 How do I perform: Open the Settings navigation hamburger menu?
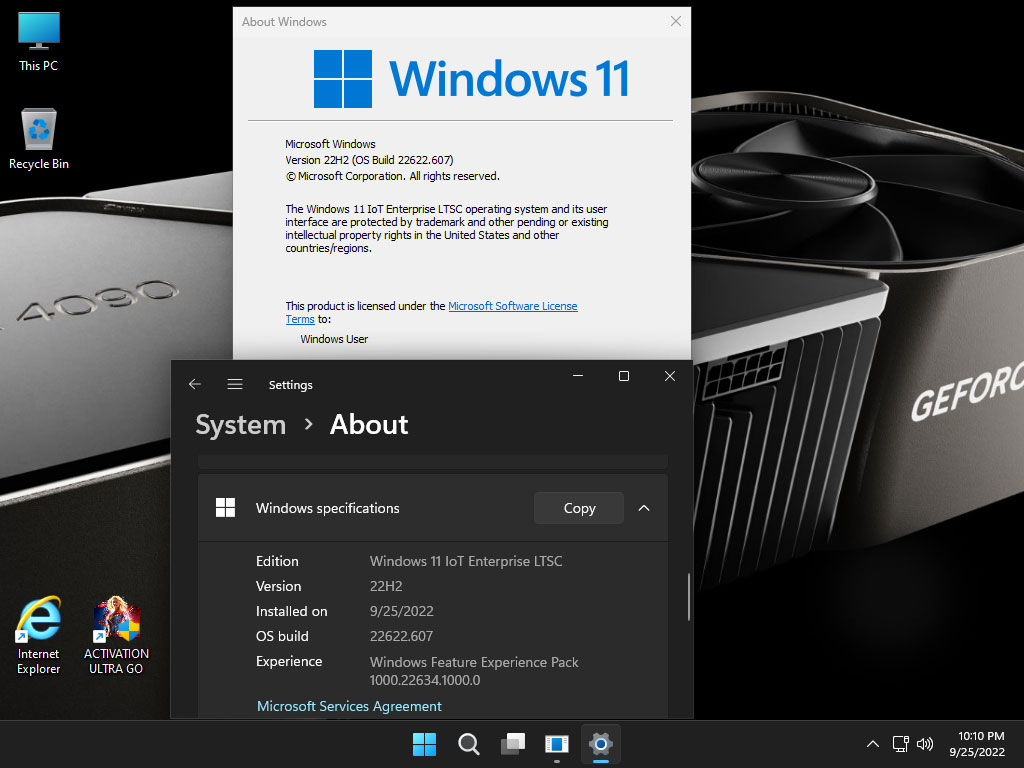(x=235, y=384)
